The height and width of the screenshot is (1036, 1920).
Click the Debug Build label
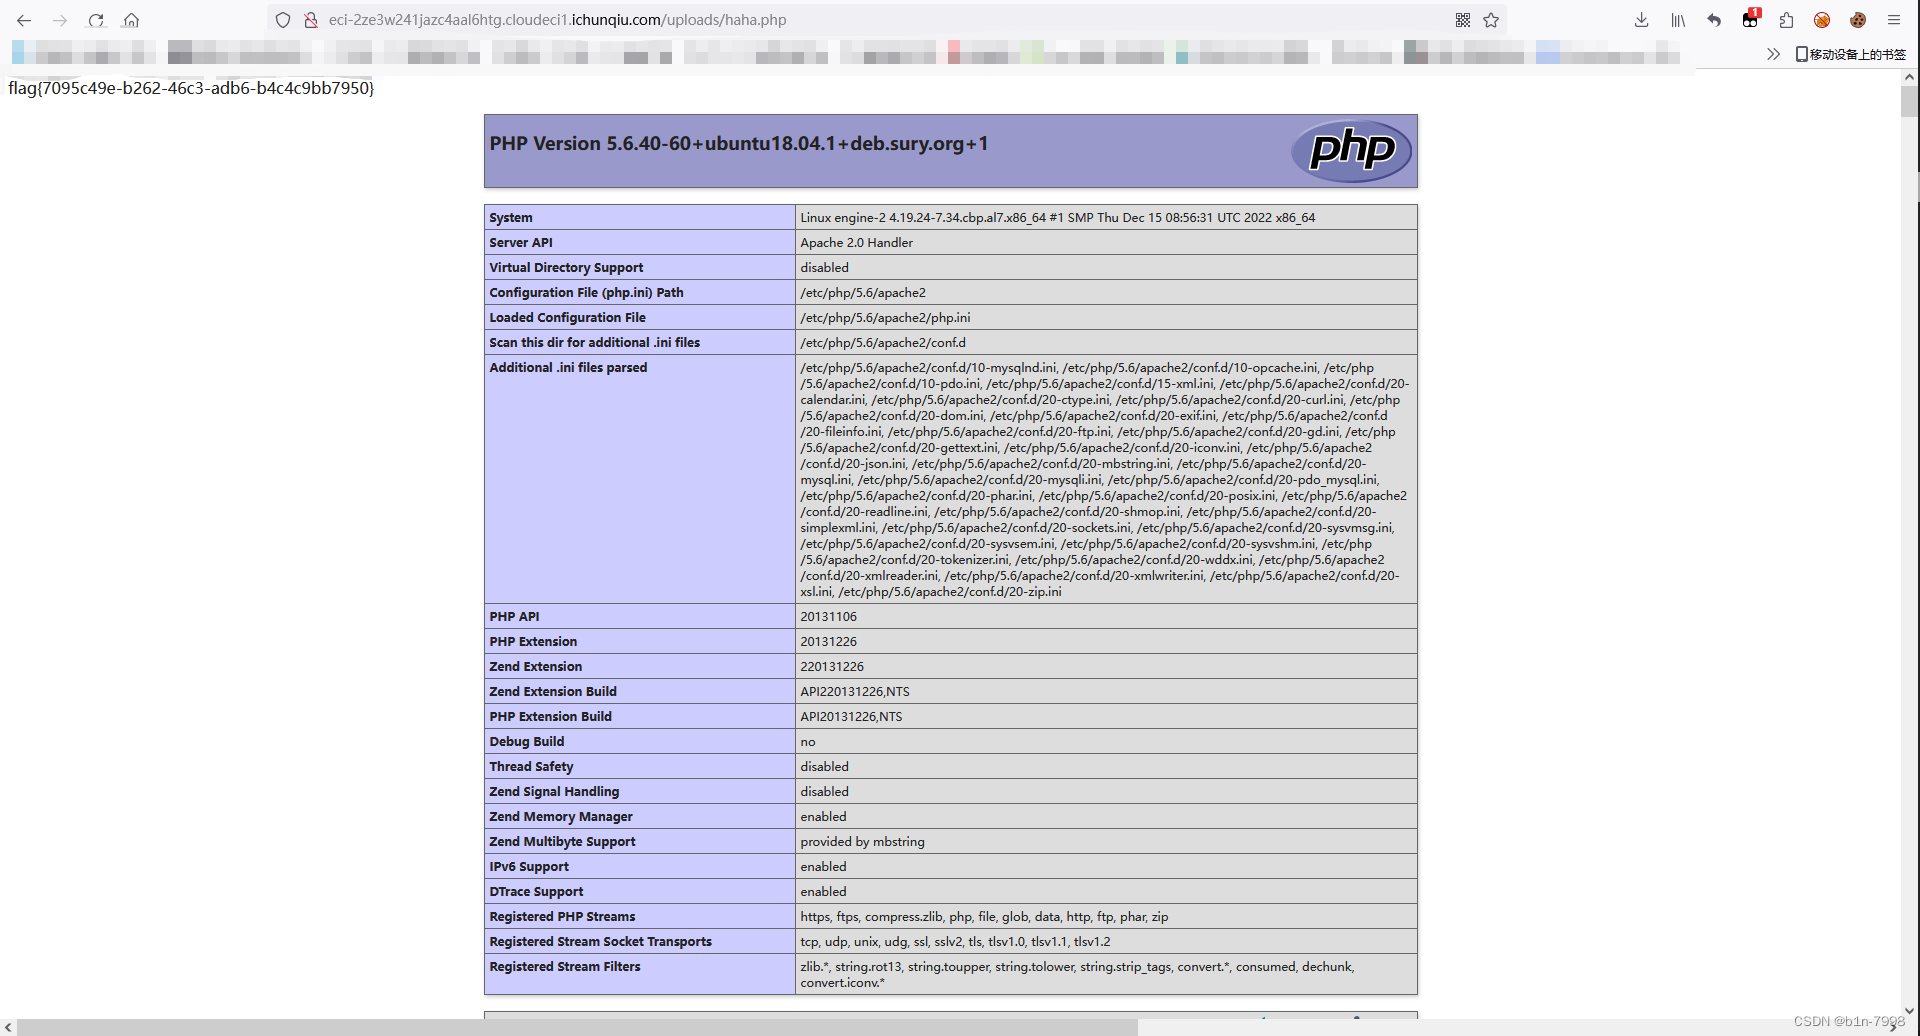(x=527, y=742)
